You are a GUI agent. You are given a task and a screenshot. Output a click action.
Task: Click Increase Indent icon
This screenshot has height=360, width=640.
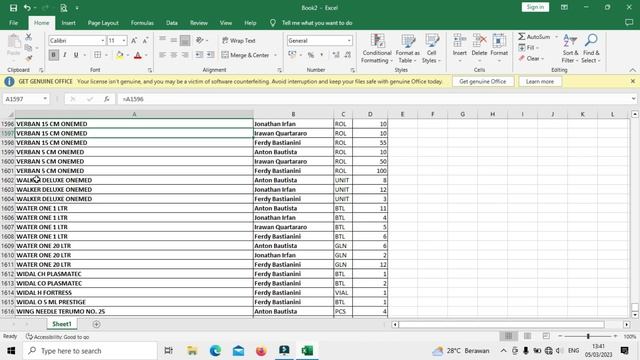[x=210, y=55]
